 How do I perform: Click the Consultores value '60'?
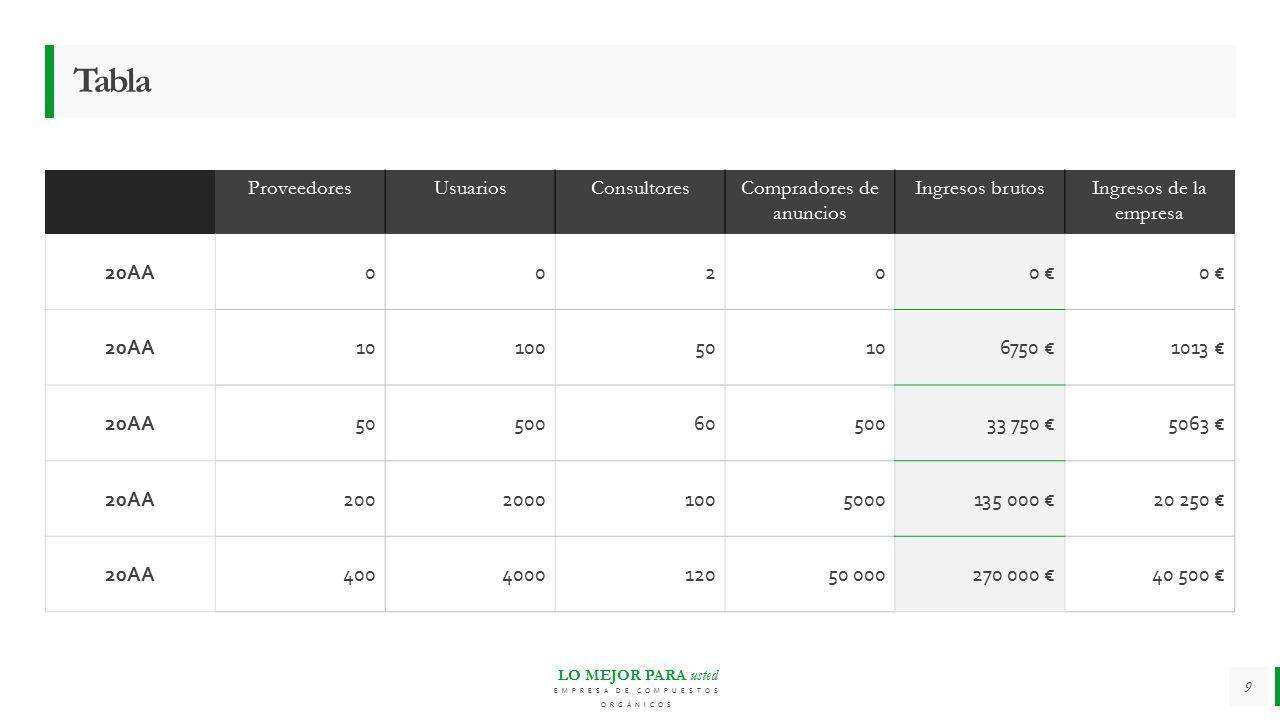click(640, 423)
